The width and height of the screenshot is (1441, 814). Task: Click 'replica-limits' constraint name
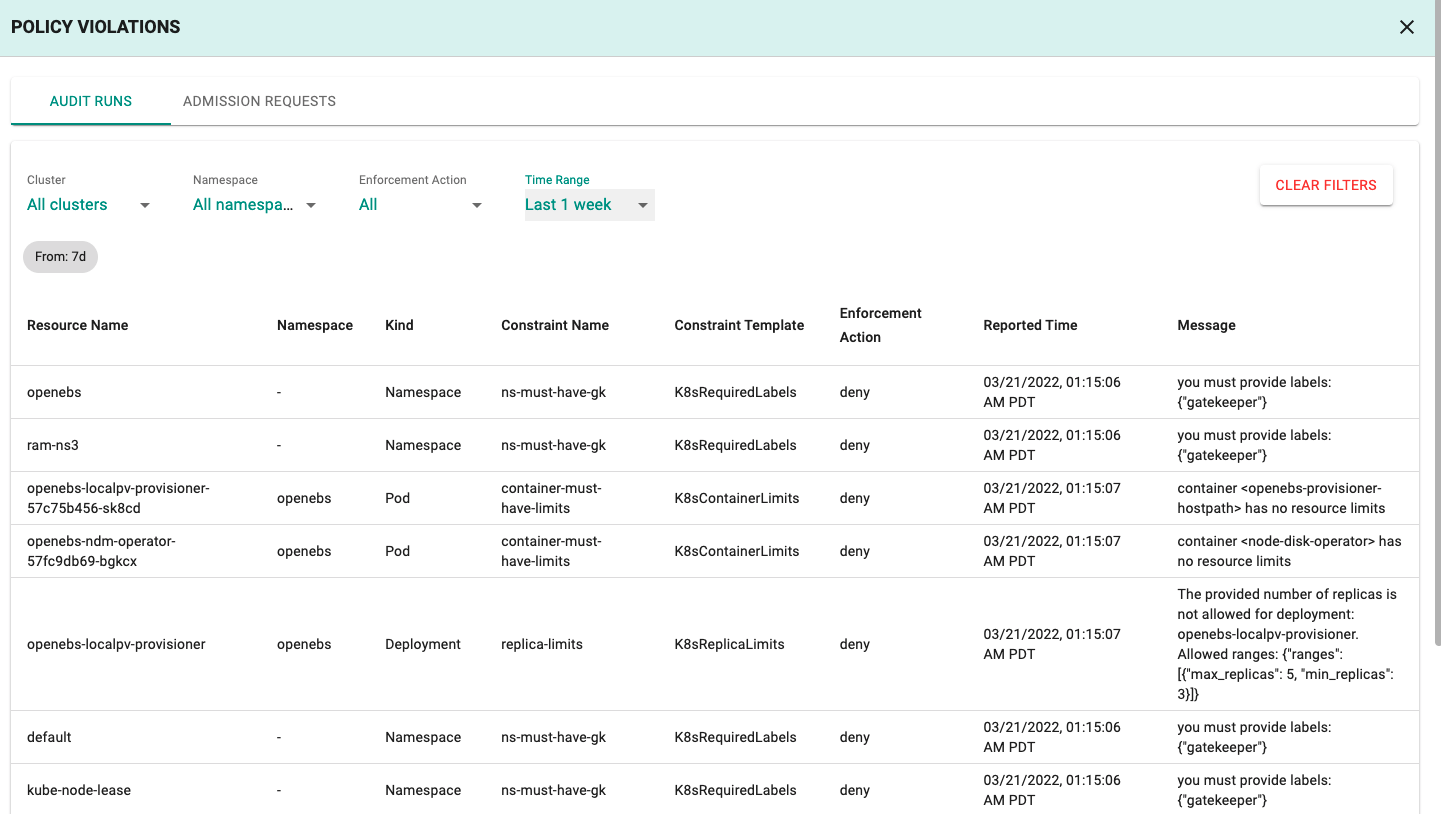coord(542,644)
